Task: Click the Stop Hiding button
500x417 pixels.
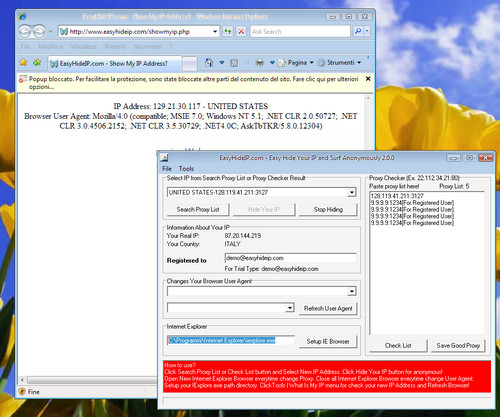Action: pyautogui.click(x=328, y=209)
